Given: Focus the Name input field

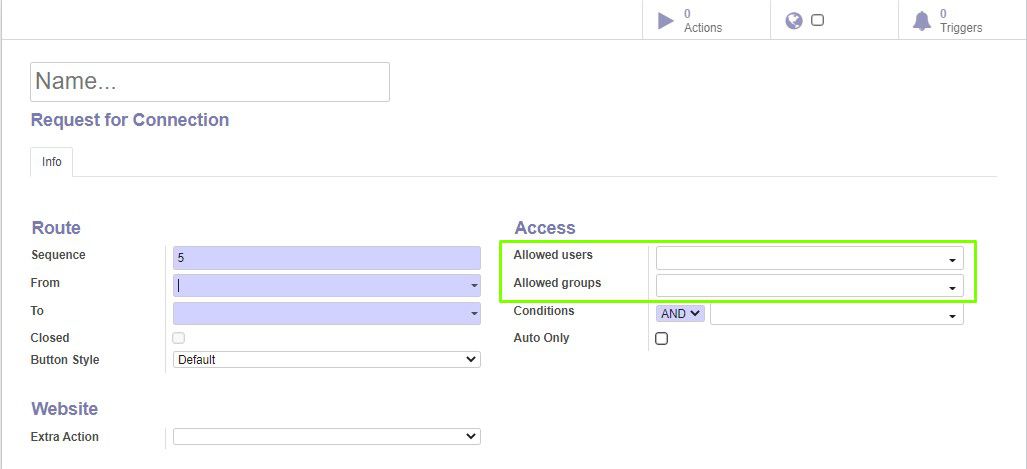Looking at the screenshot, I should 210,82.
